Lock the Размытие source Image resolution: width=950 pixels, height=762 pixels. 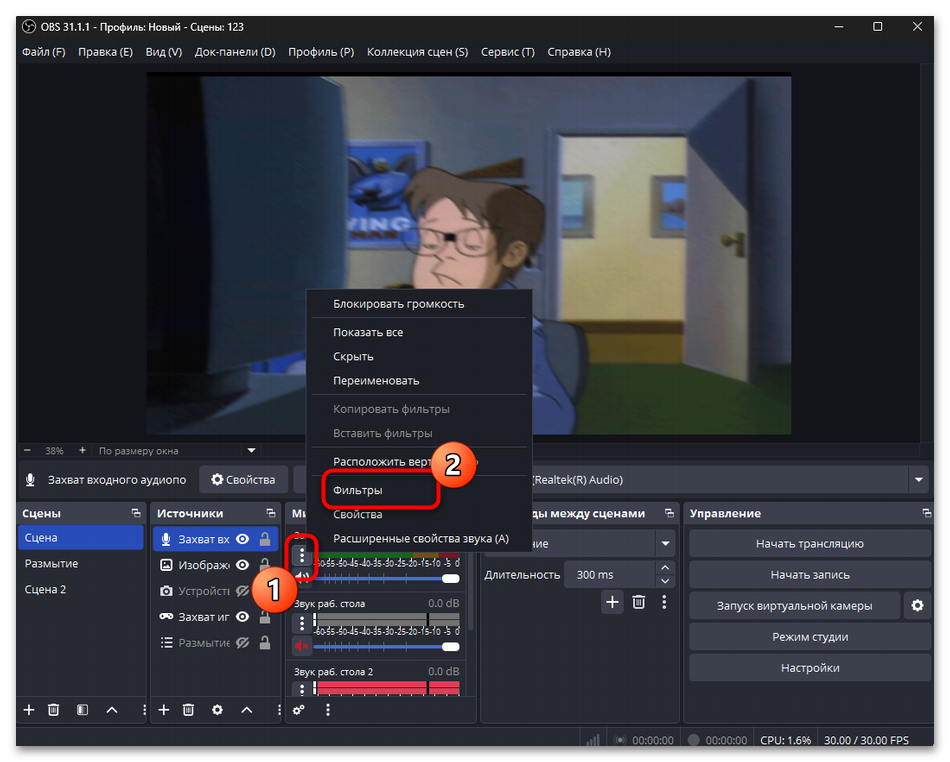[x=265, y=643]
